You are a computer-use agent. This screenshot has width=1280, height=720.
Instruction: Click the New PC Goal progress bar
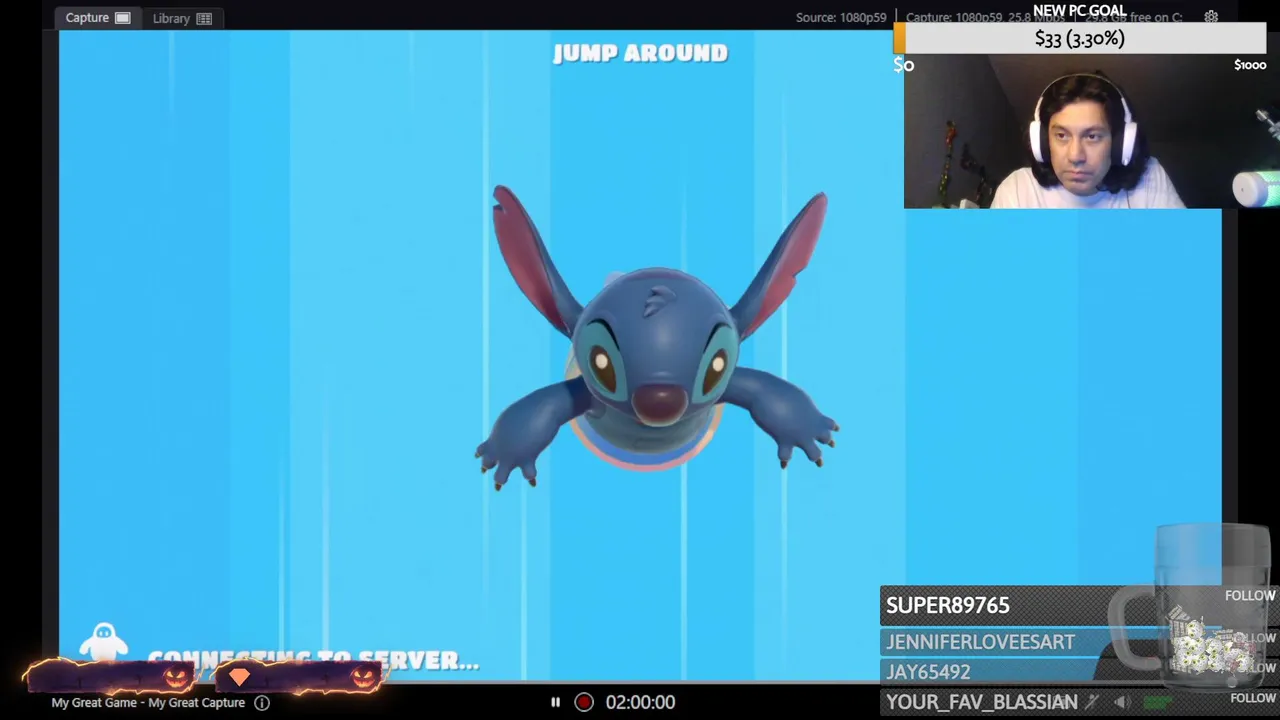pos(1080,39)
